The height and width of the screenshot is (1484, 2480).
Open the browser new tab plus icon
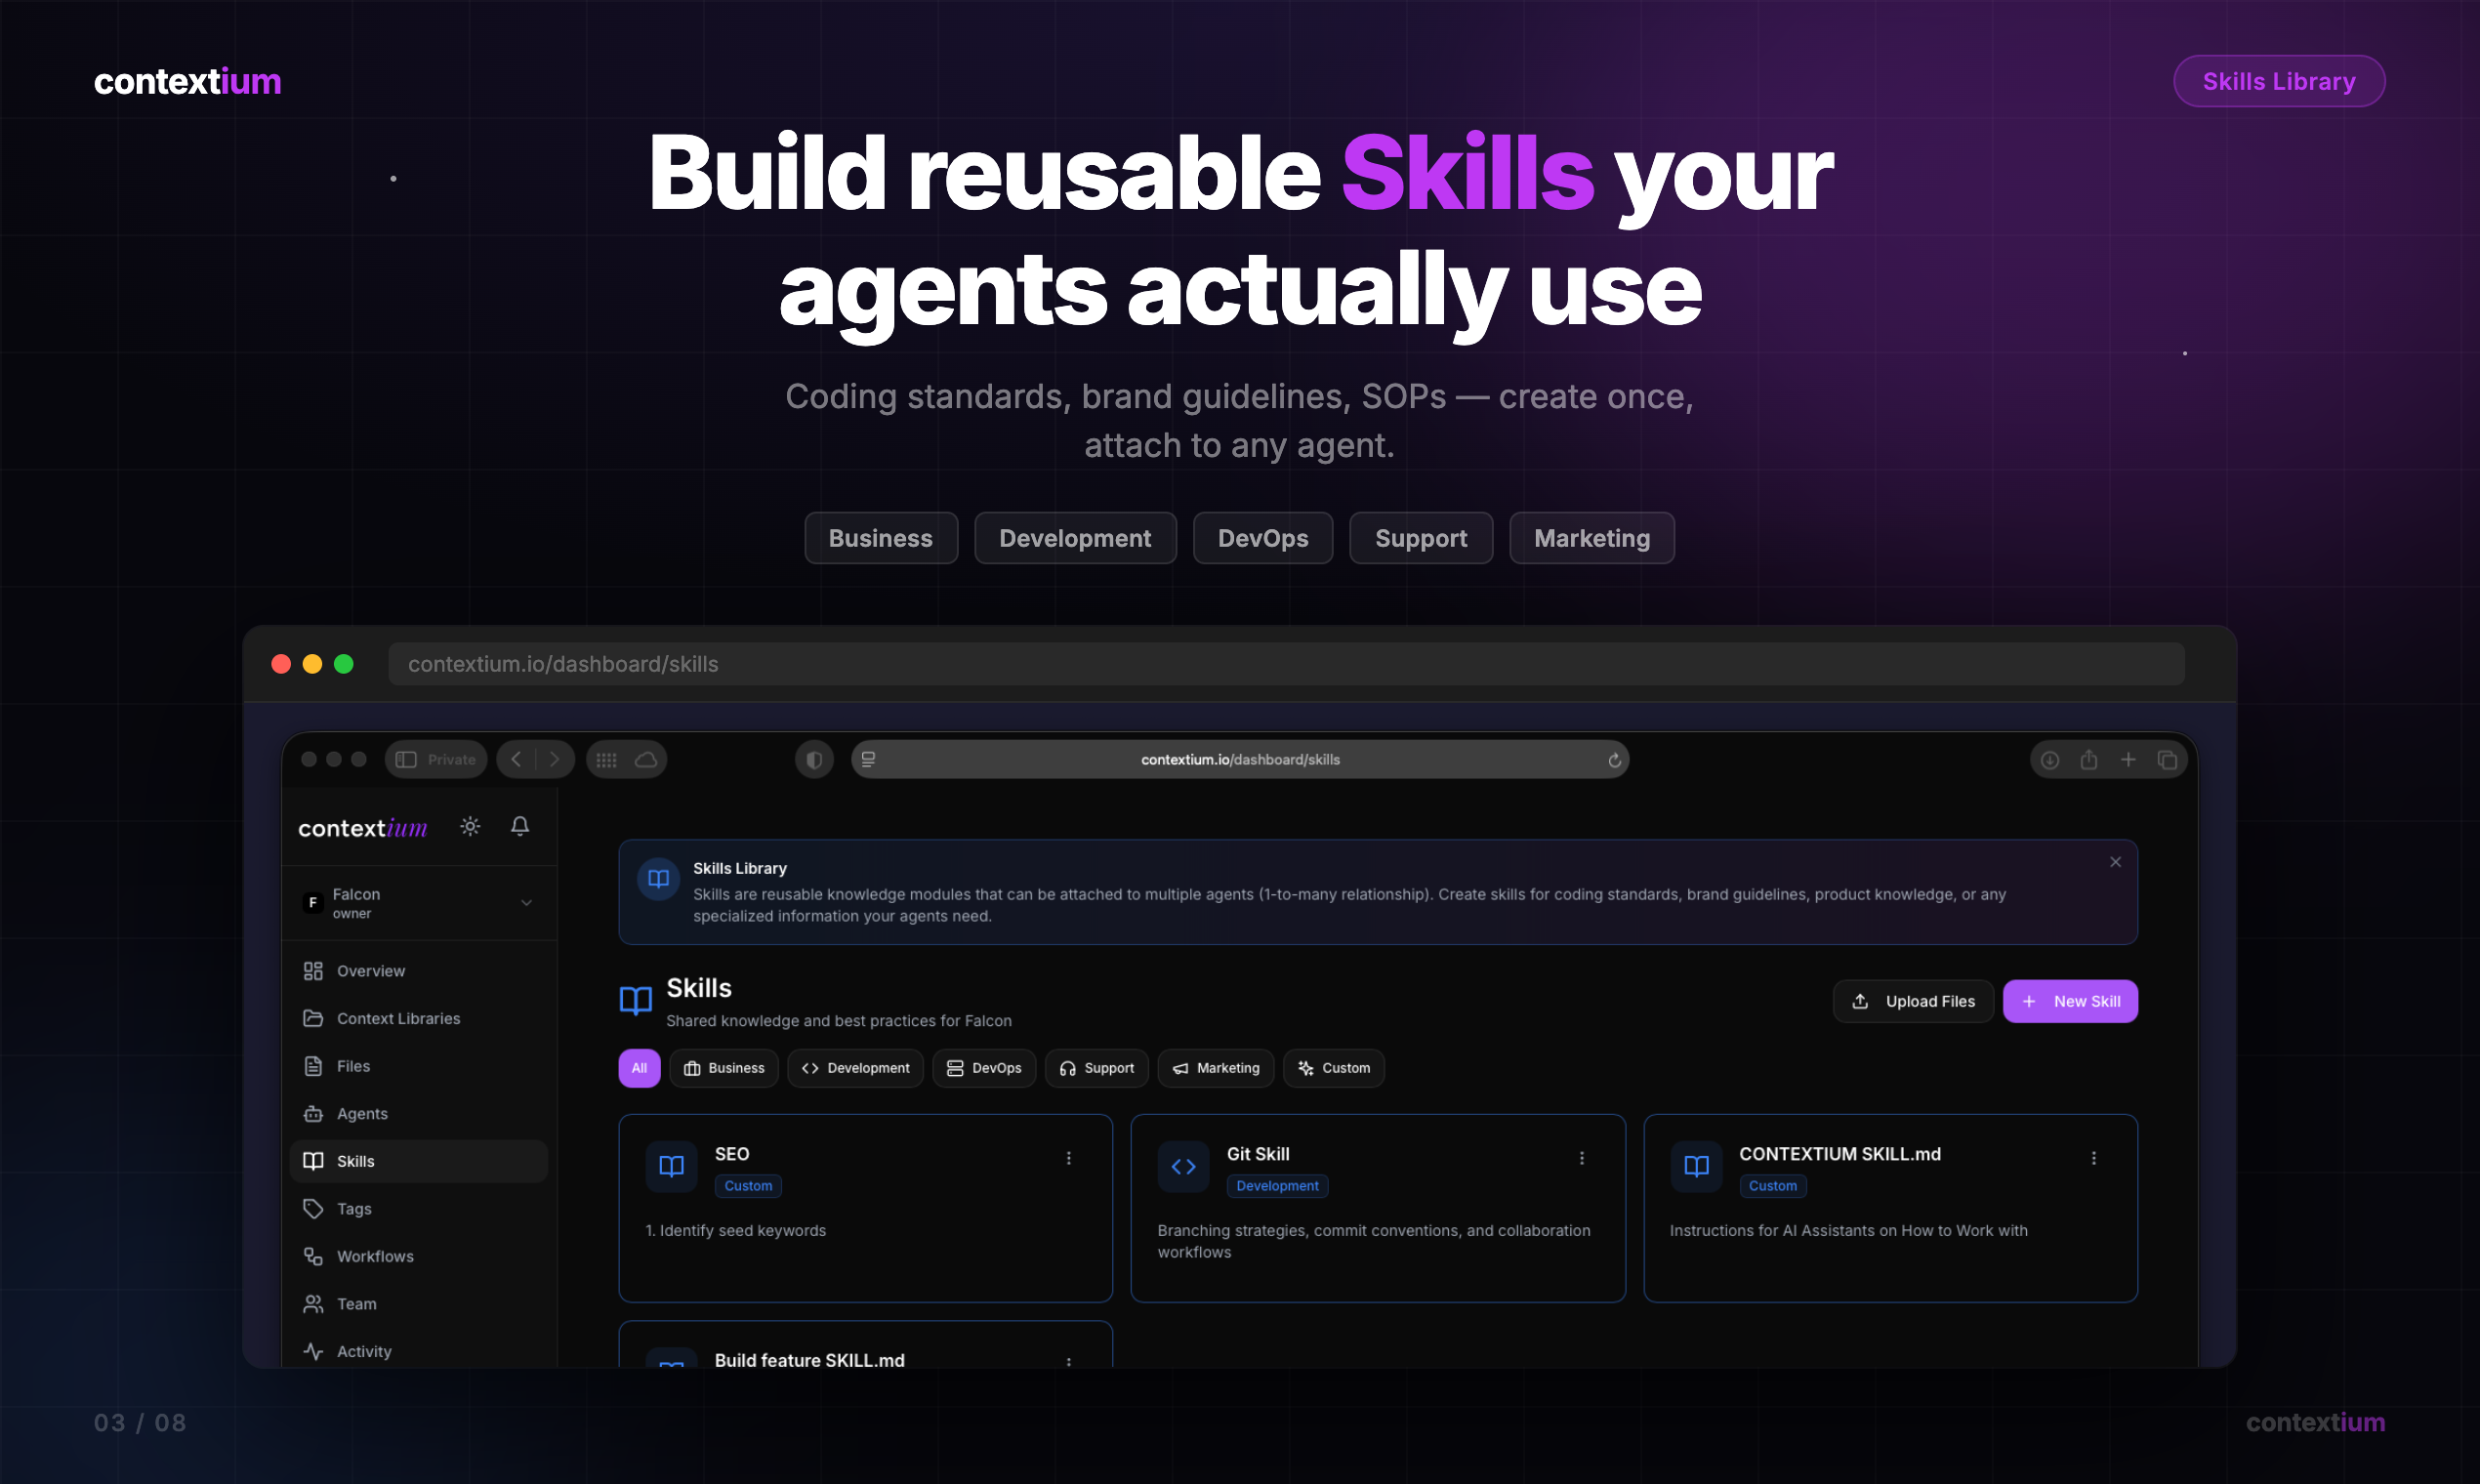2128,760
